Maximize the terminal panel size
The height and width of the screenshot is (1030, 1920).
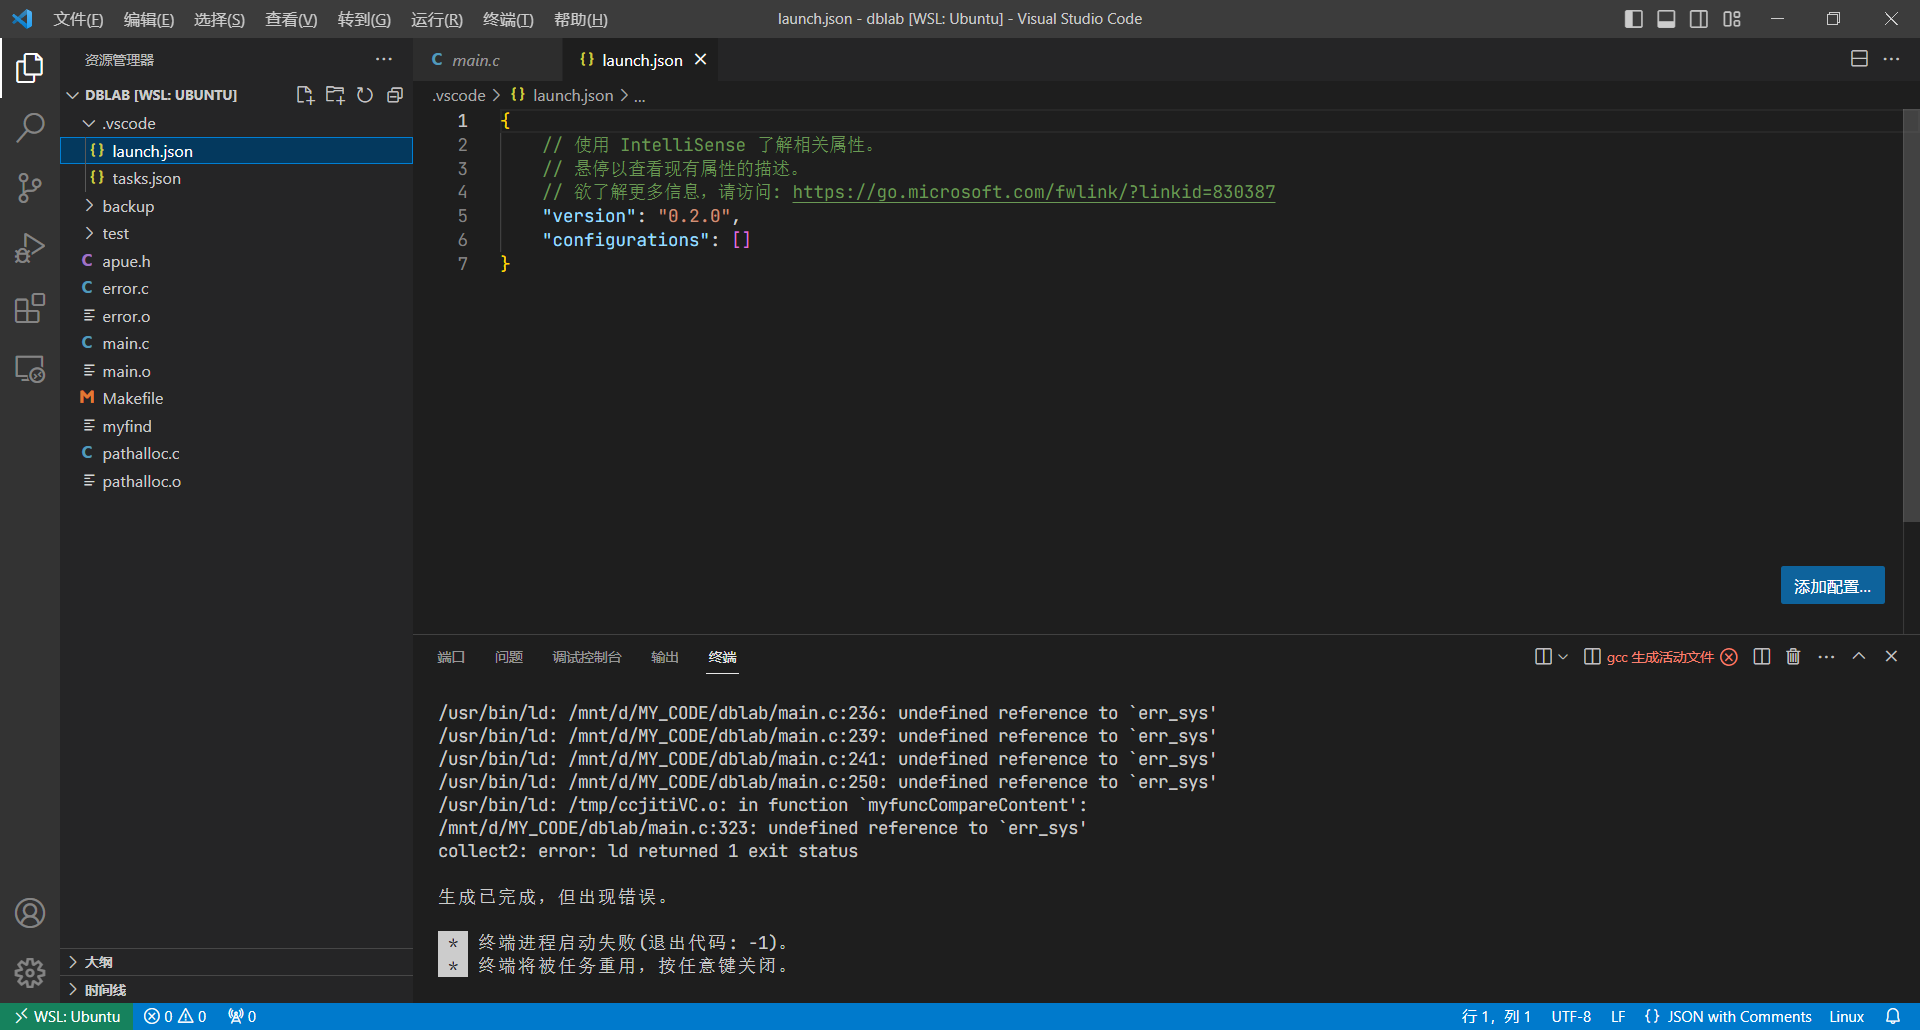[x=1859, y=657]
